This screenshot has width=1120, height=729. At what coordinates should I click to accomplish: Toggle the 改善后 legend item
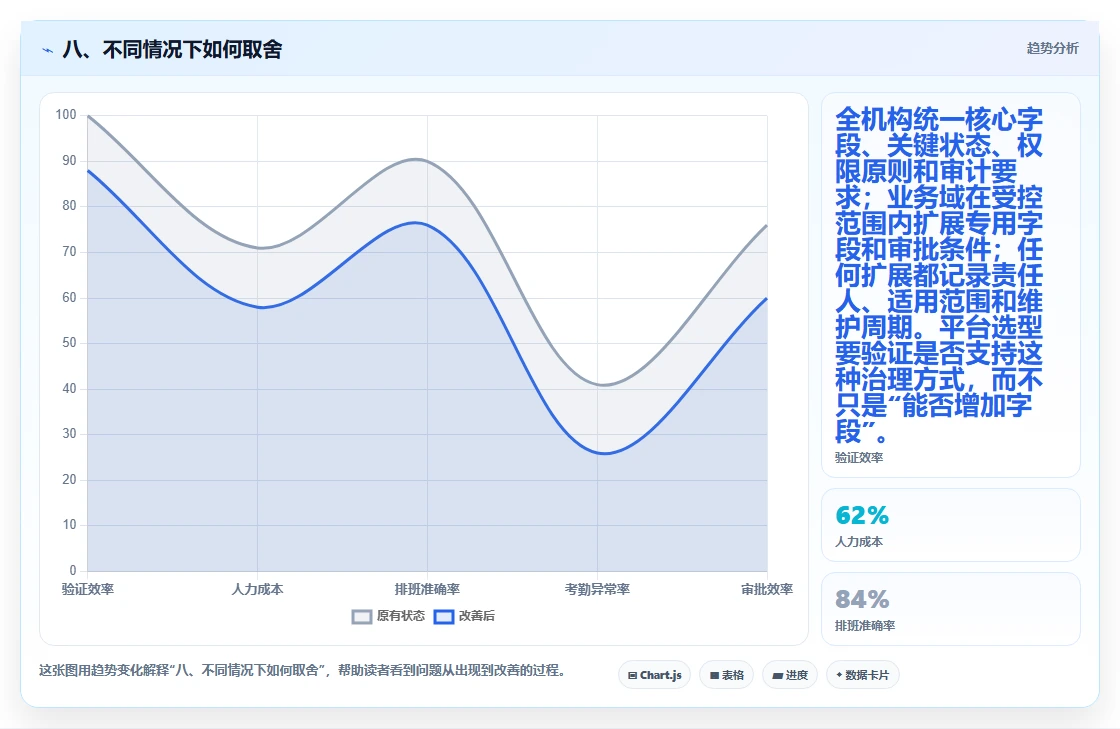464,616
